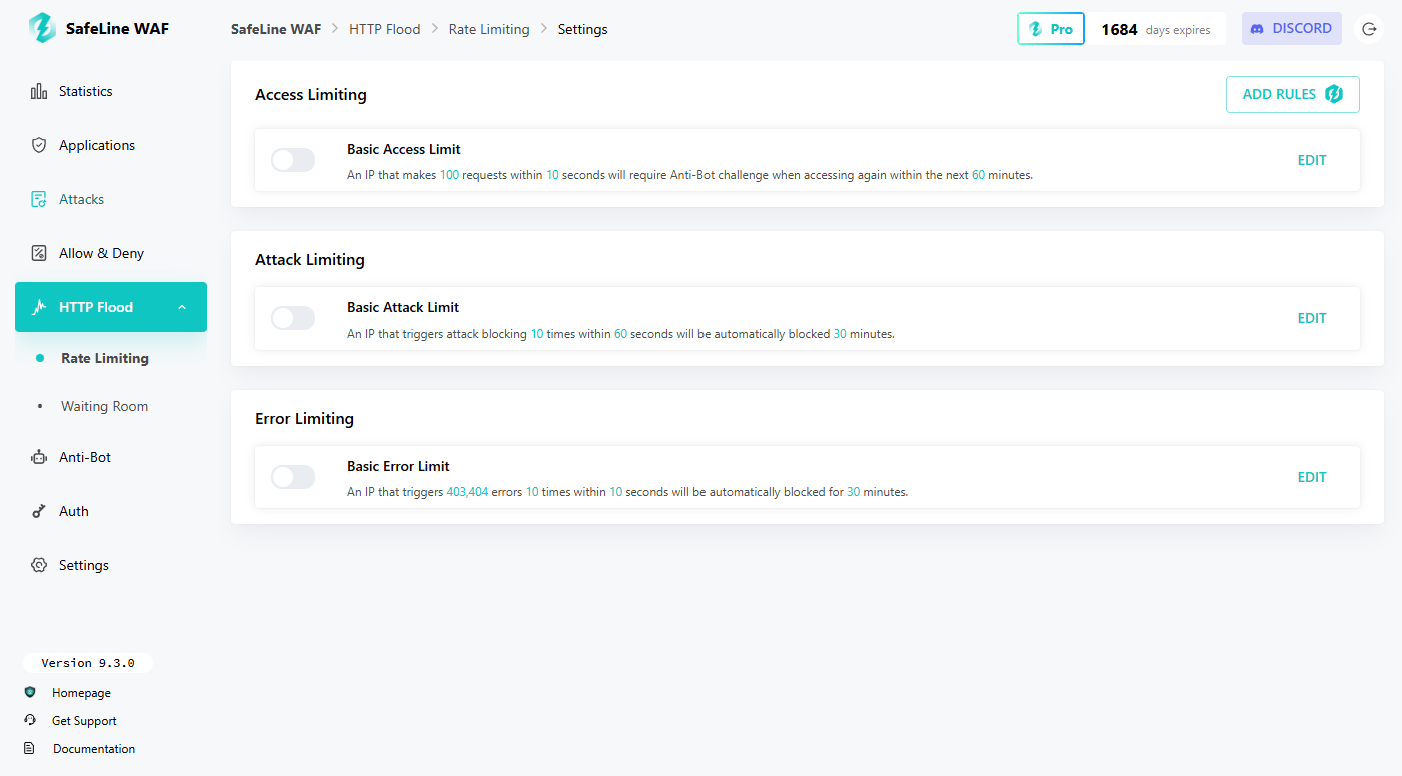1402x776 pixels.
Task: Collapse the HTTP Flood menu chevron
Action: click(182, 307)
